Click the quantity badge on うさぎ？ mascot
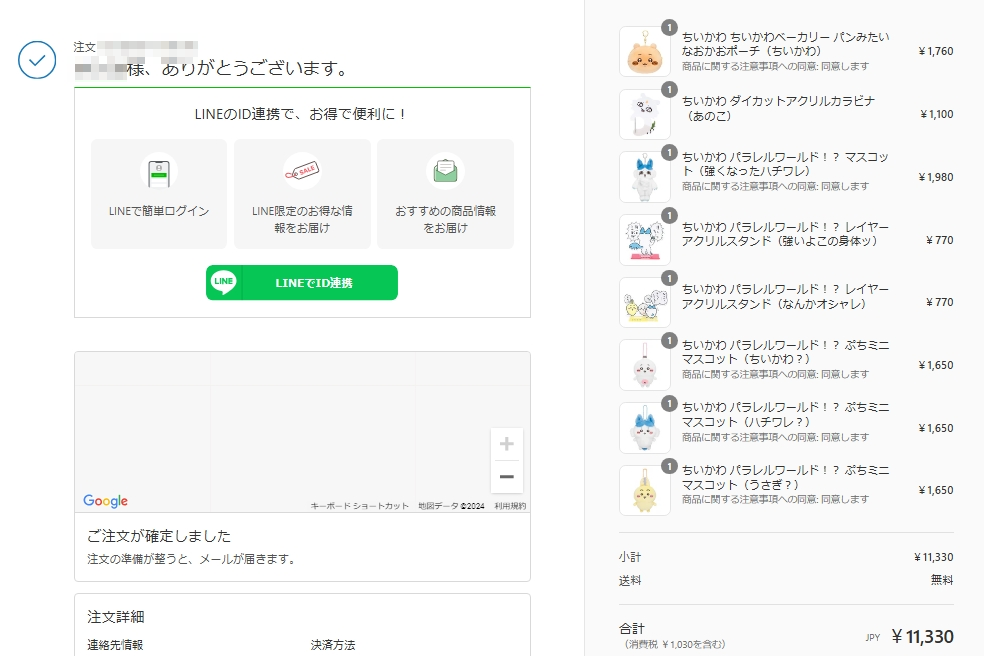This screenshot has height=656, width=984. (670, 466)
